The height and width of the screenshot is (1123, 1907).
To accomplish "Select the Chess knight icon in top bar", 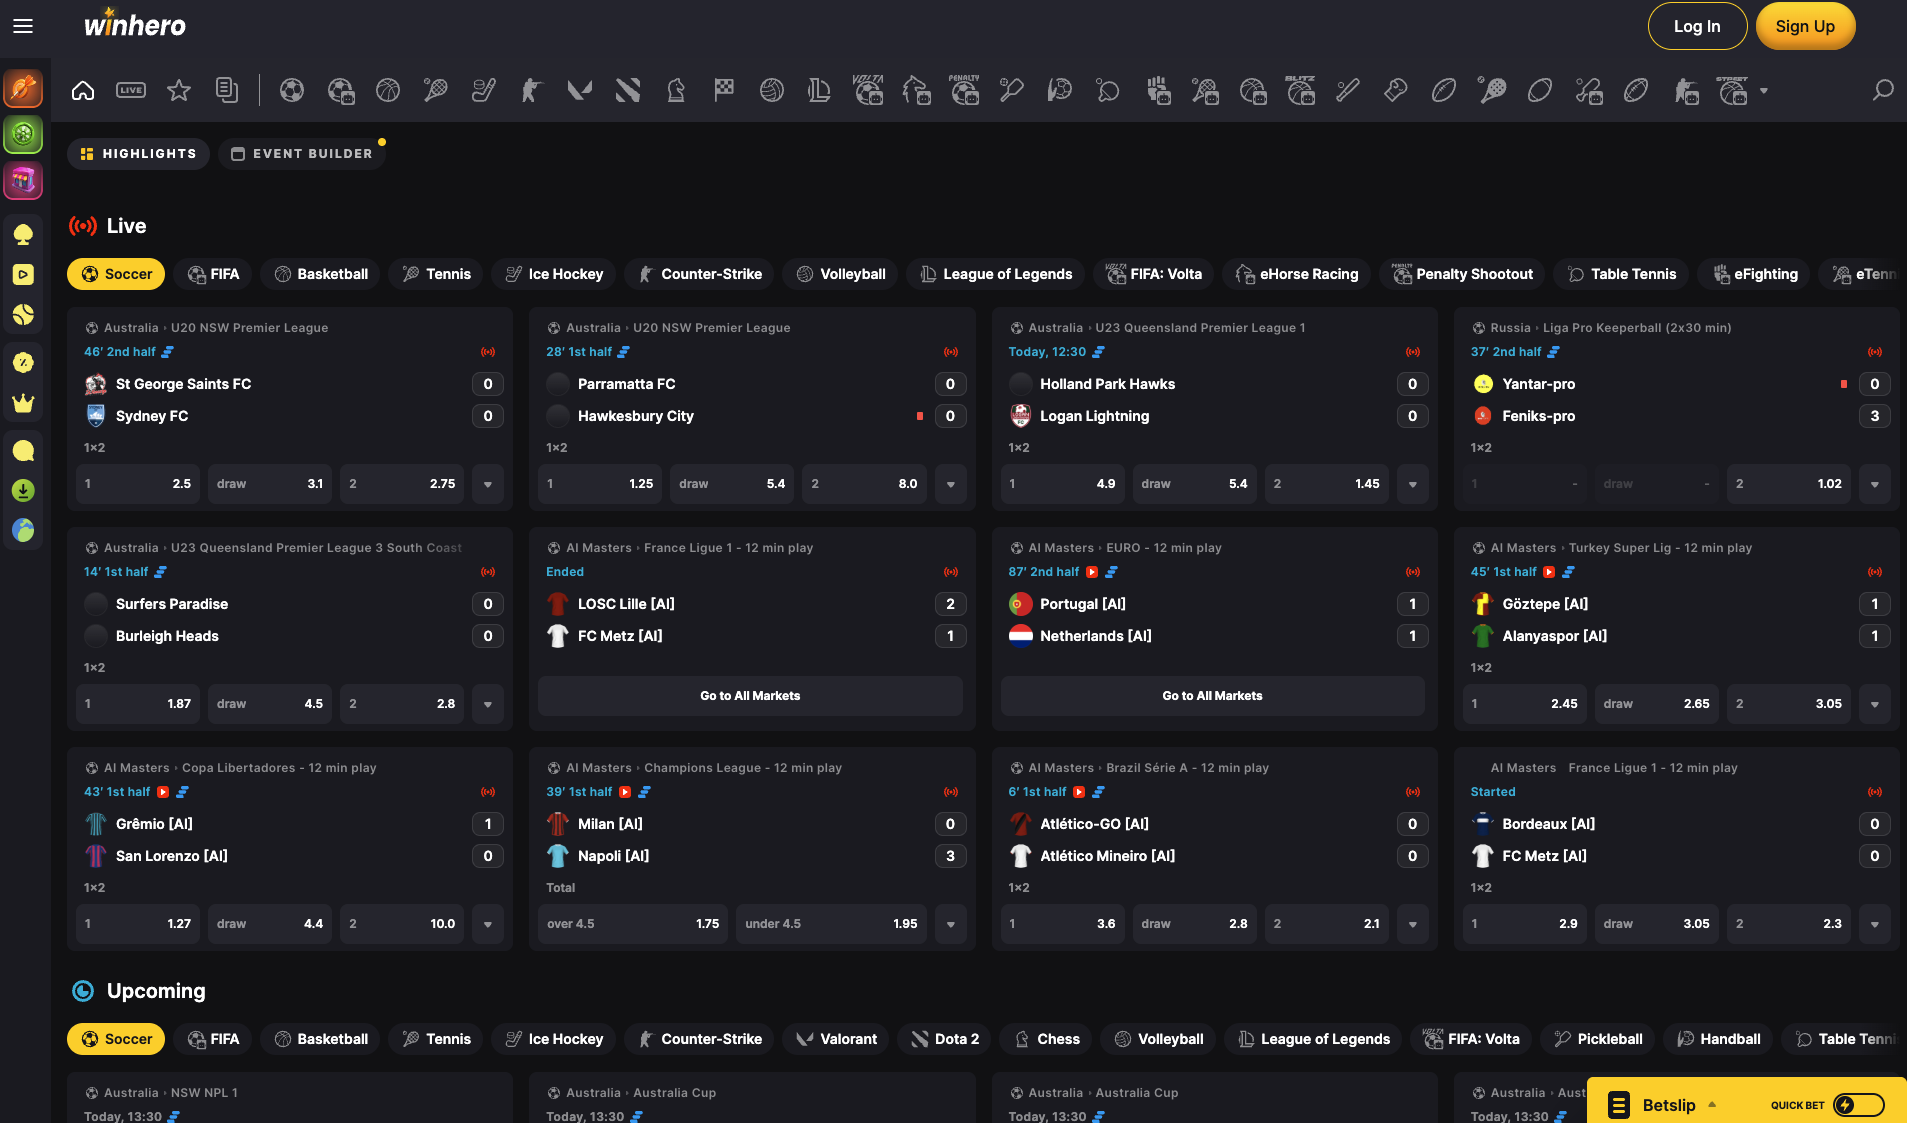I will pos(676,91).
